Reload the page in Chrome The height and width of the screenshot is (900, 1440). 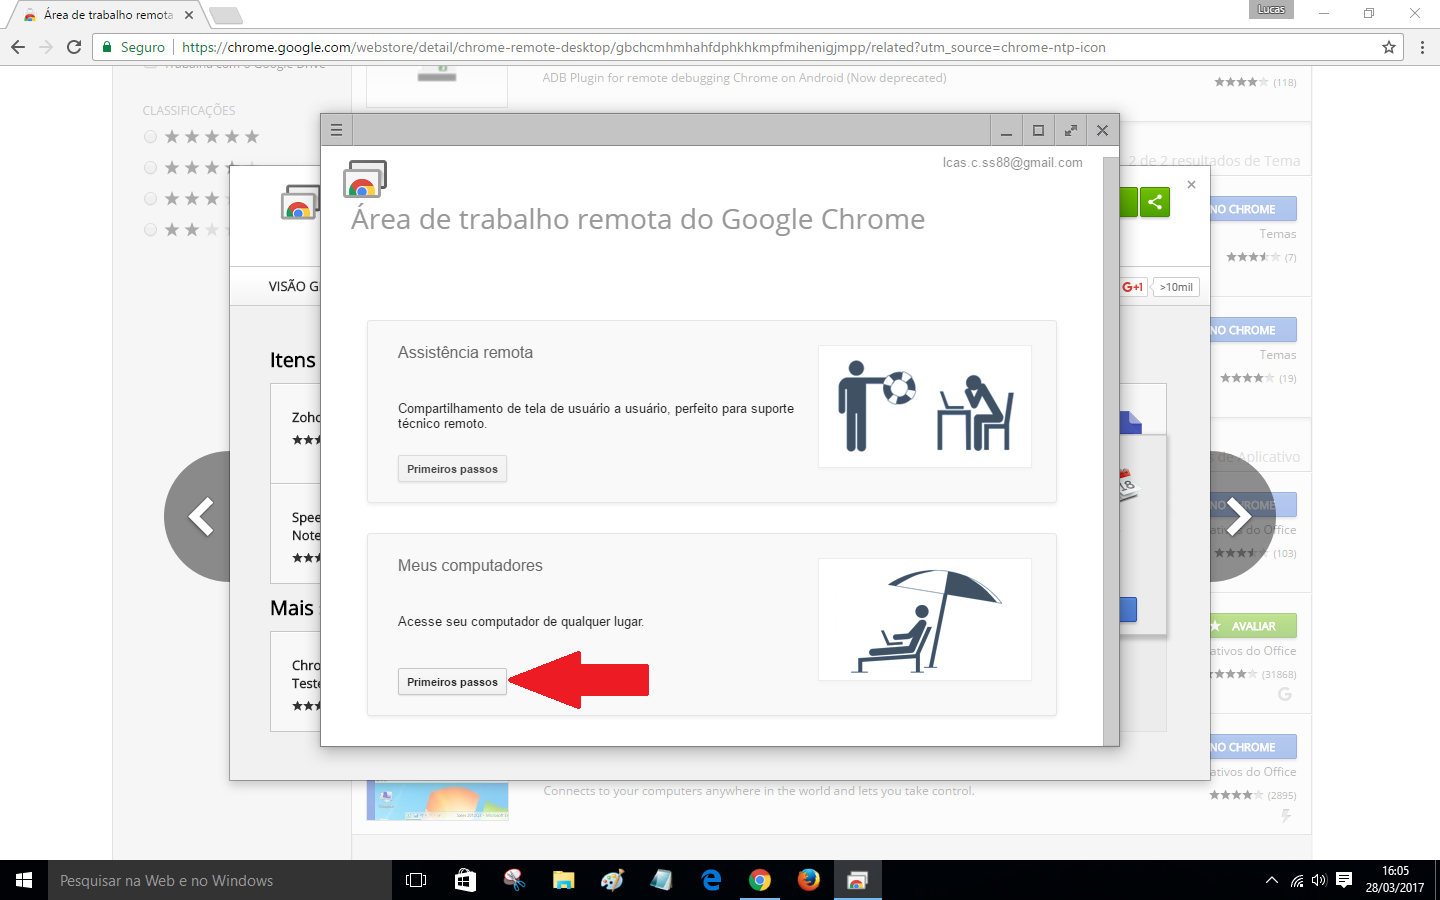coord(74,47)
